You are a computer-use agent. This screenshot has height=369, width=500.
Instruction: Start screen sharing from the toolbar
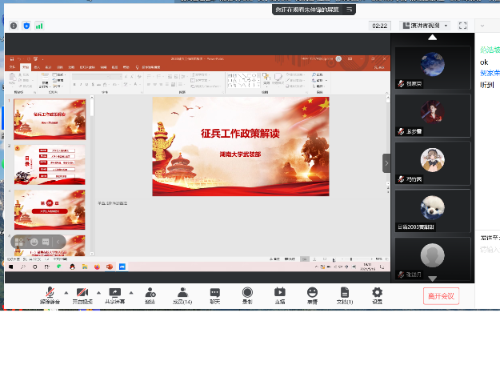click(115, 295)
